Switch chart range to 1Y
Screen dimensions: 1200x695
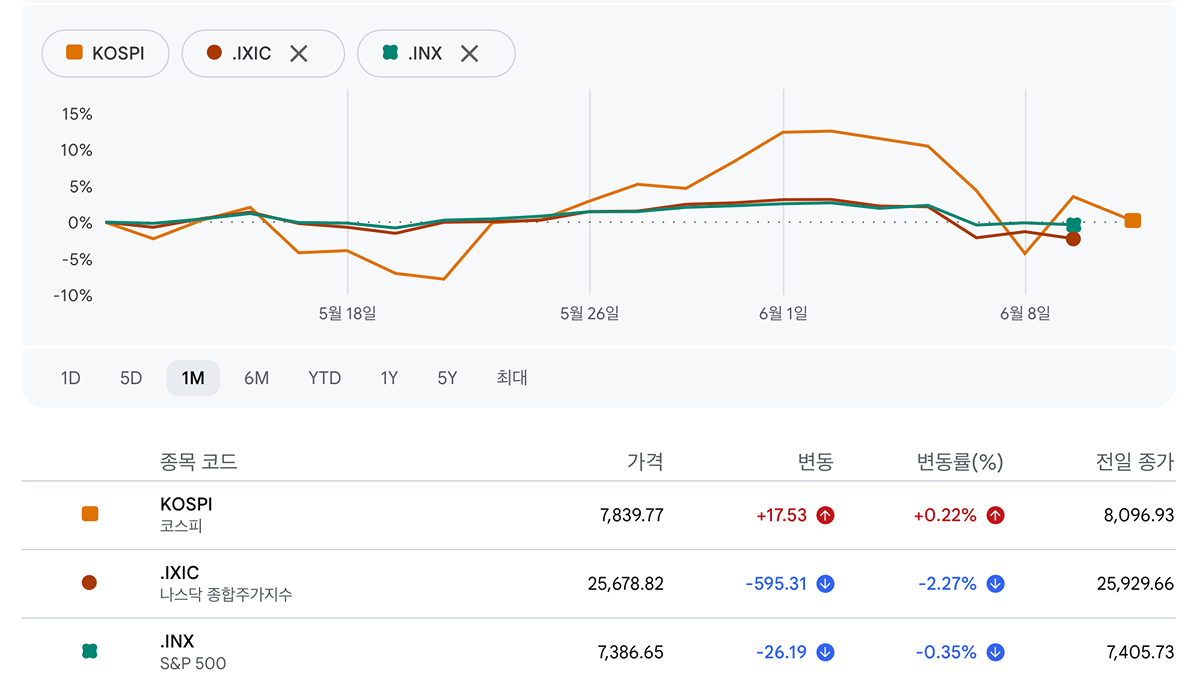(x=389, y=378)
